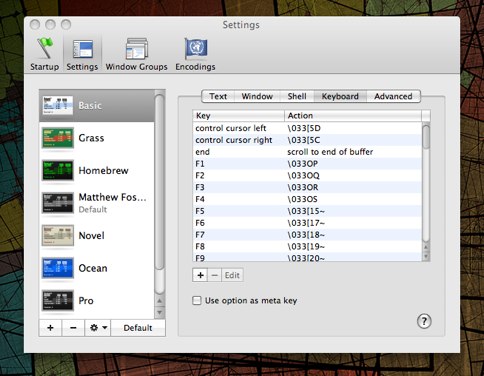
Task: Select the F2 key row
Action: tap(307, 176)
